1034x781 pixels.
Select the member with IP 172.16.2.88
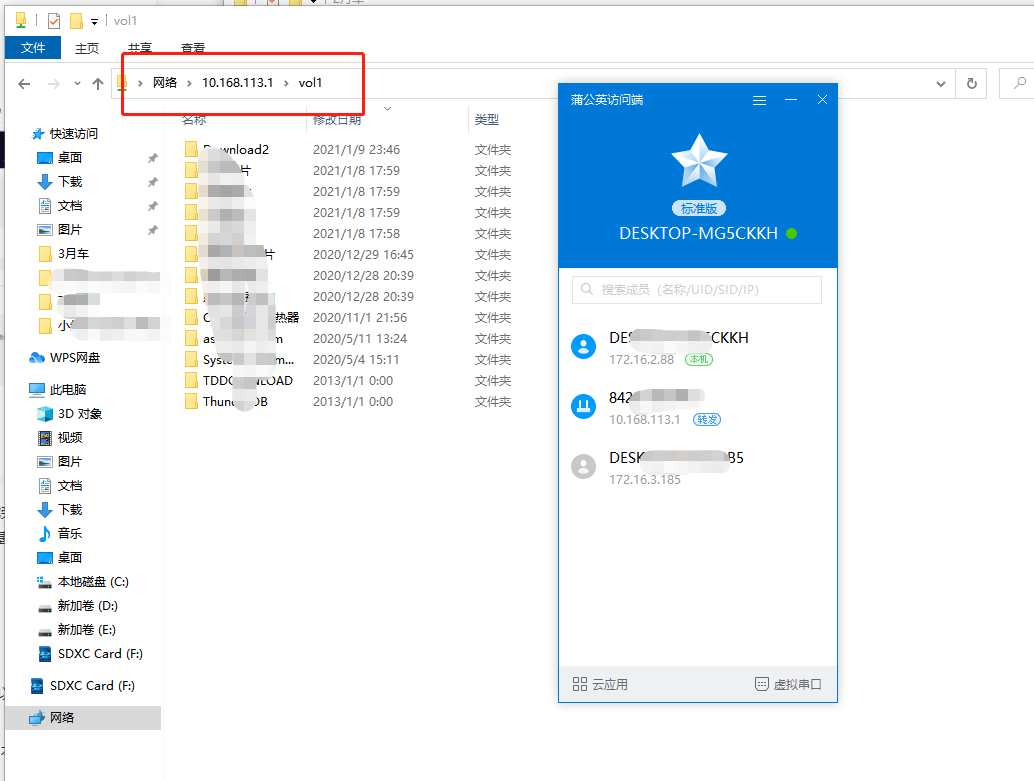click(x=698, y=347)
